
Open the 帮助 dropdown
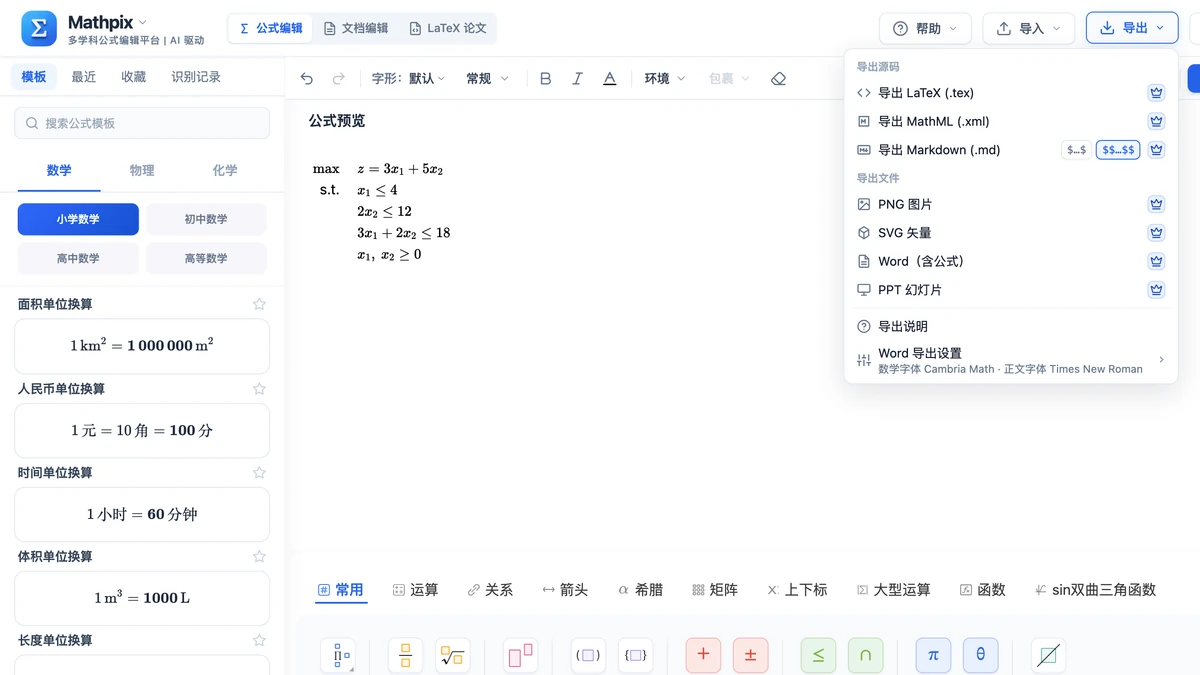925,28
